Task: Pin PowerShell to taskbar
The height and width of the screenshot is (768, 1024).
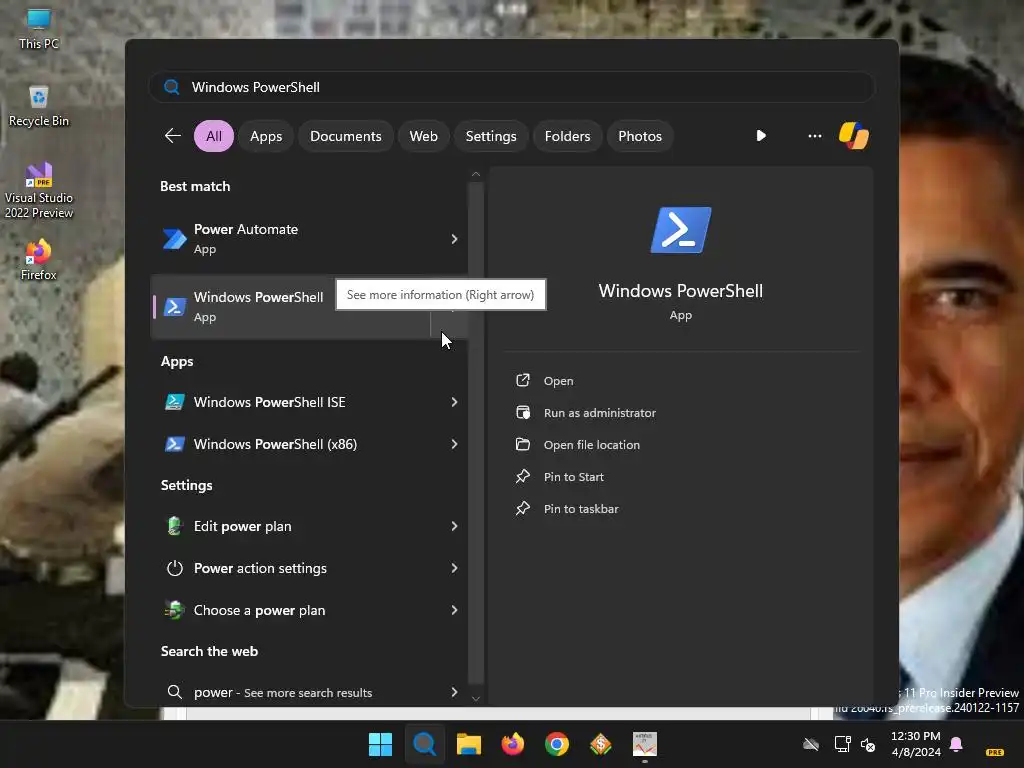Action: pyautogui.click(x=581, y=509)
